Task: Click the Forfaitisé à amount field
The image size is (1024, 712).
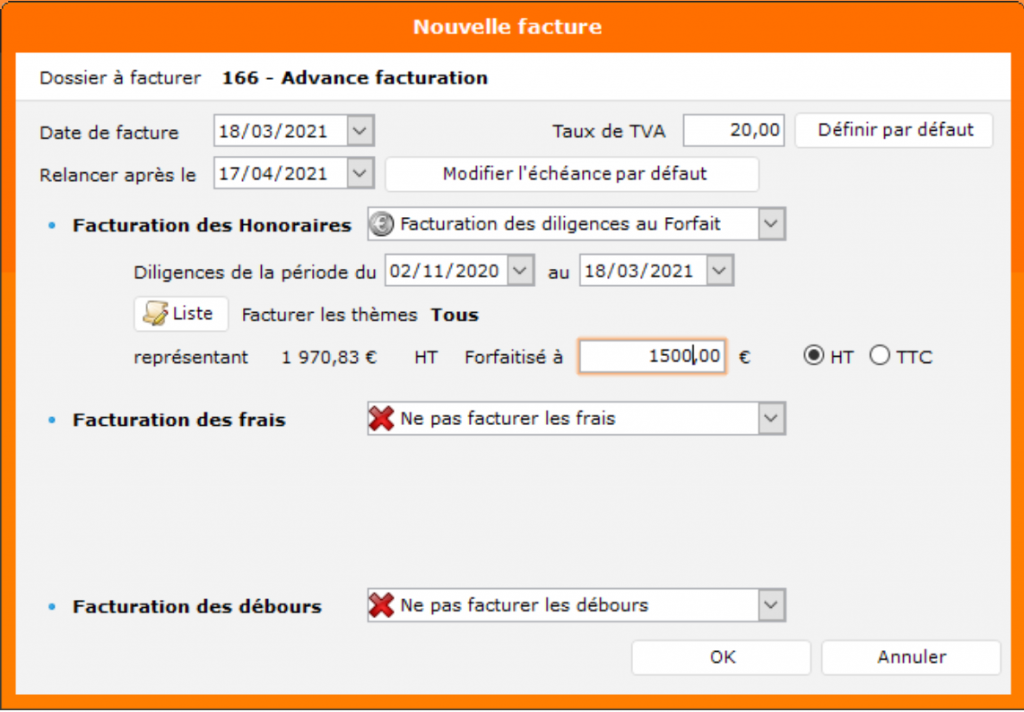Action: (x=651, y=356)
